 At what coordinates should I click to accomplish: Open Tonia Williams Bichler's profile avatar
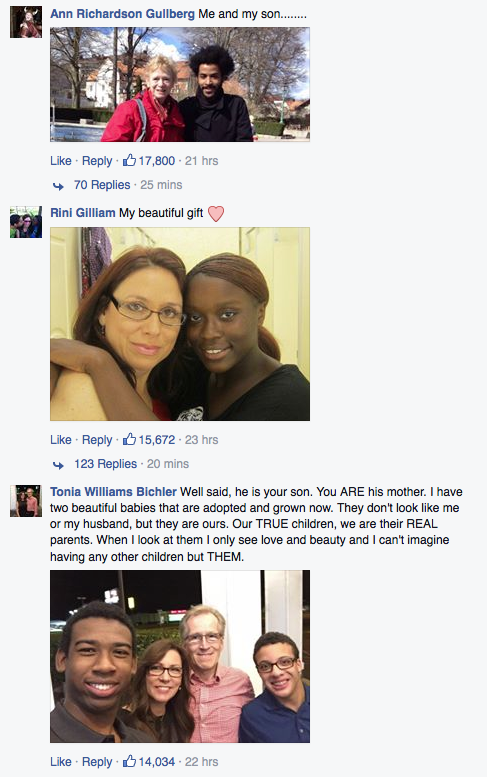[26, 501]
